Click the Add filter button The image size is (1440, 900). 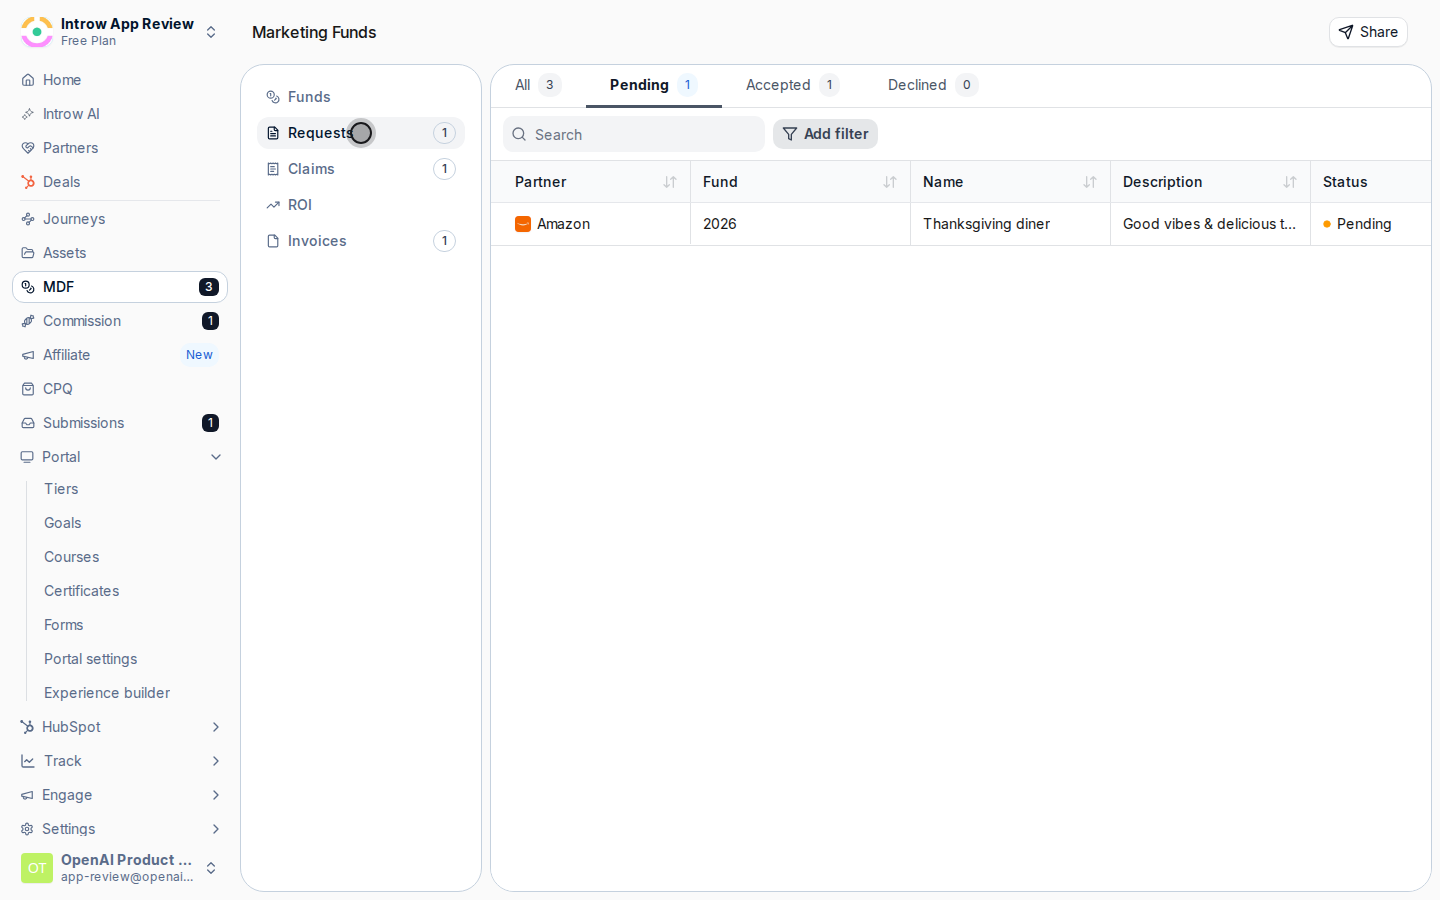coord(825,134)
